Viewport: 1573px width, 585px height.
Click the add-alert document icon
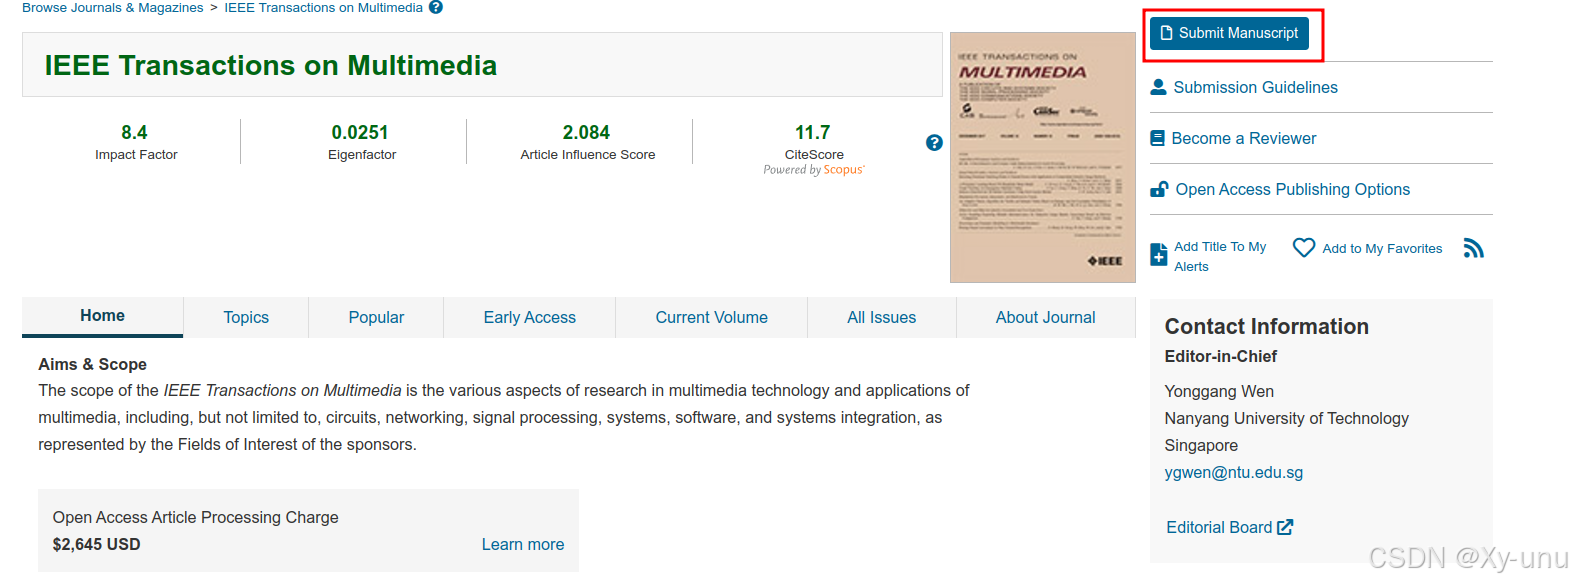click(1158, 255)
